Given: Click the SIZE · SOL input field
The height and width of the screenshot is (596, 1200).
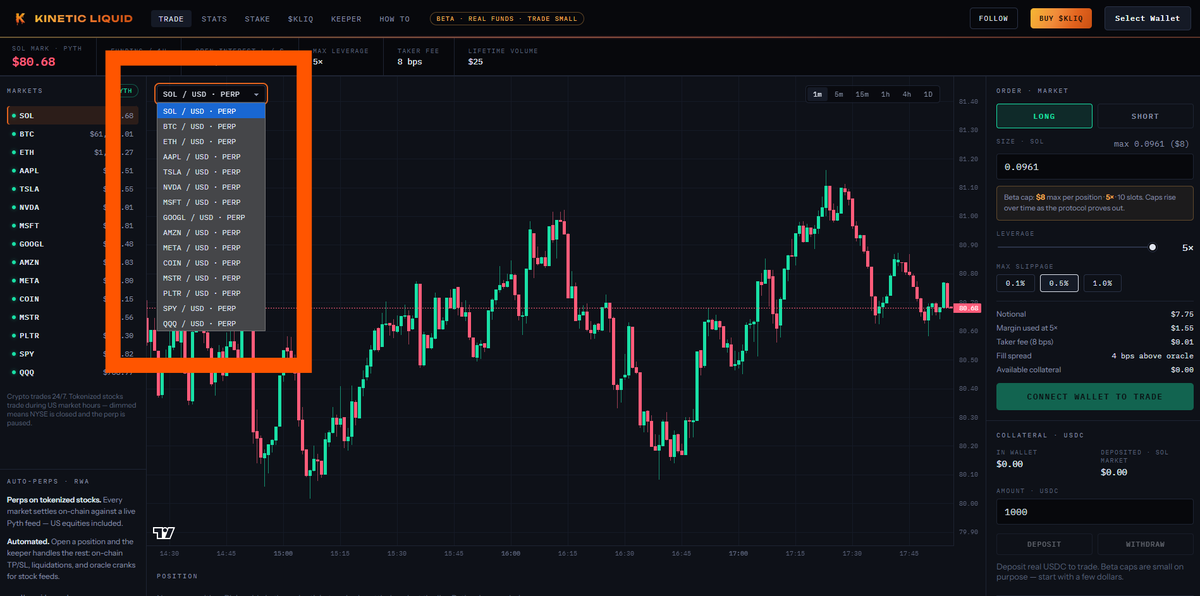Looking at the screenshot, I should point(1094,167).
